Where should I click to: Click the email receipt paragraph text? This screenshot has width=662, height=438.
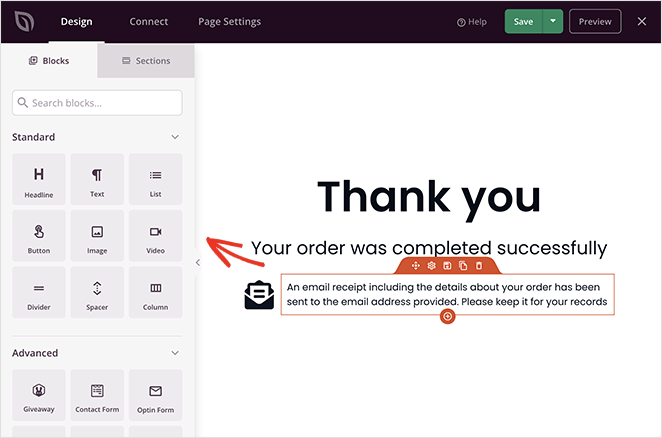(447, 294)
